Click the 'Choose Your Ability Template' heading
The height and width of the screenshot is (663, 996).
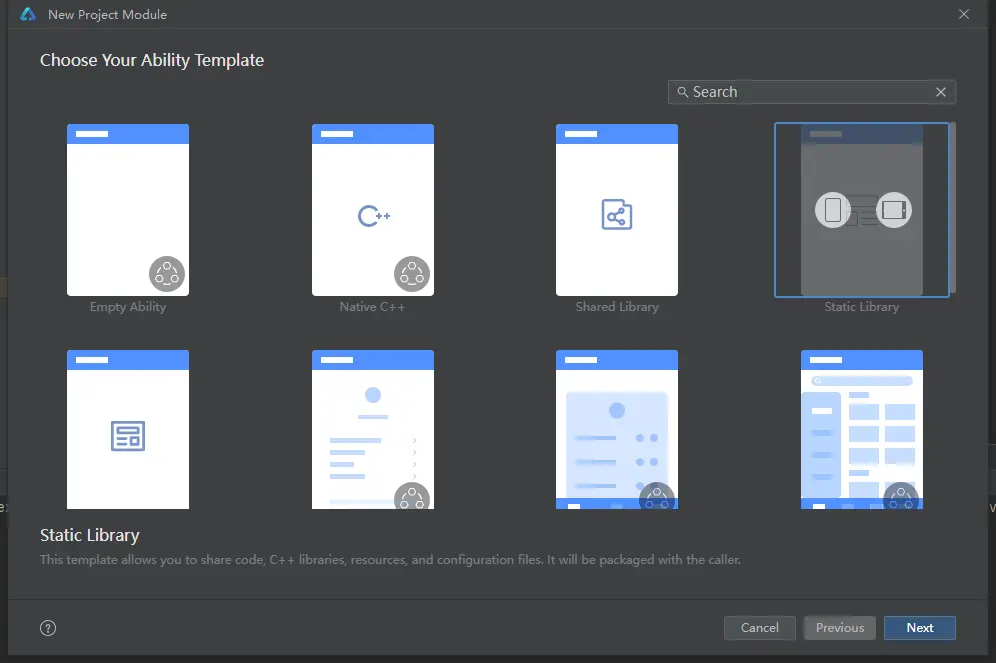(152, 60)
